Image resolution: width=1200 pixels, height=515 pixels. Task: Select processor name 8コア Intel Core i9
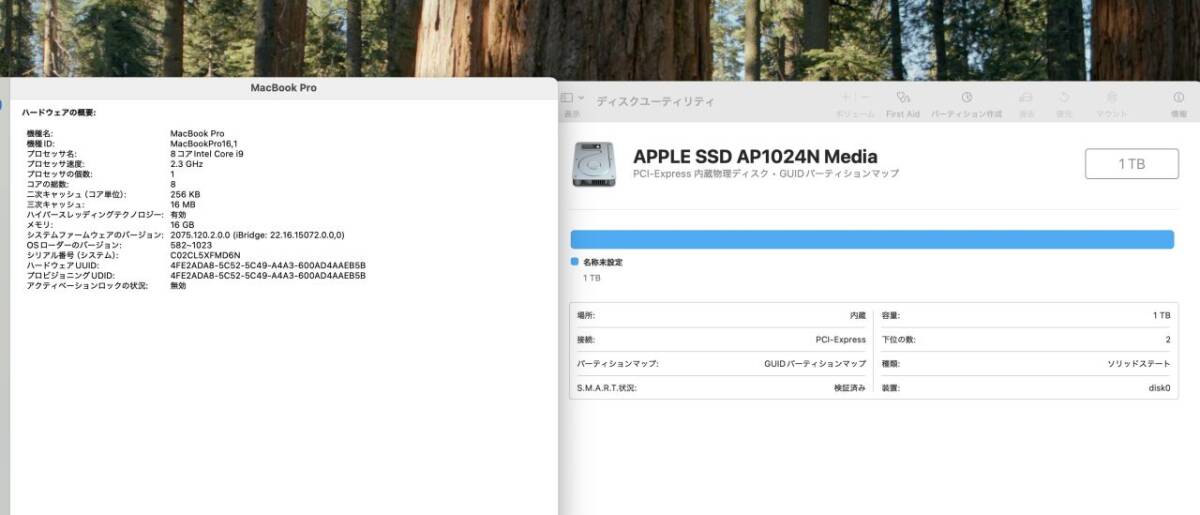(x=207, y=153)
